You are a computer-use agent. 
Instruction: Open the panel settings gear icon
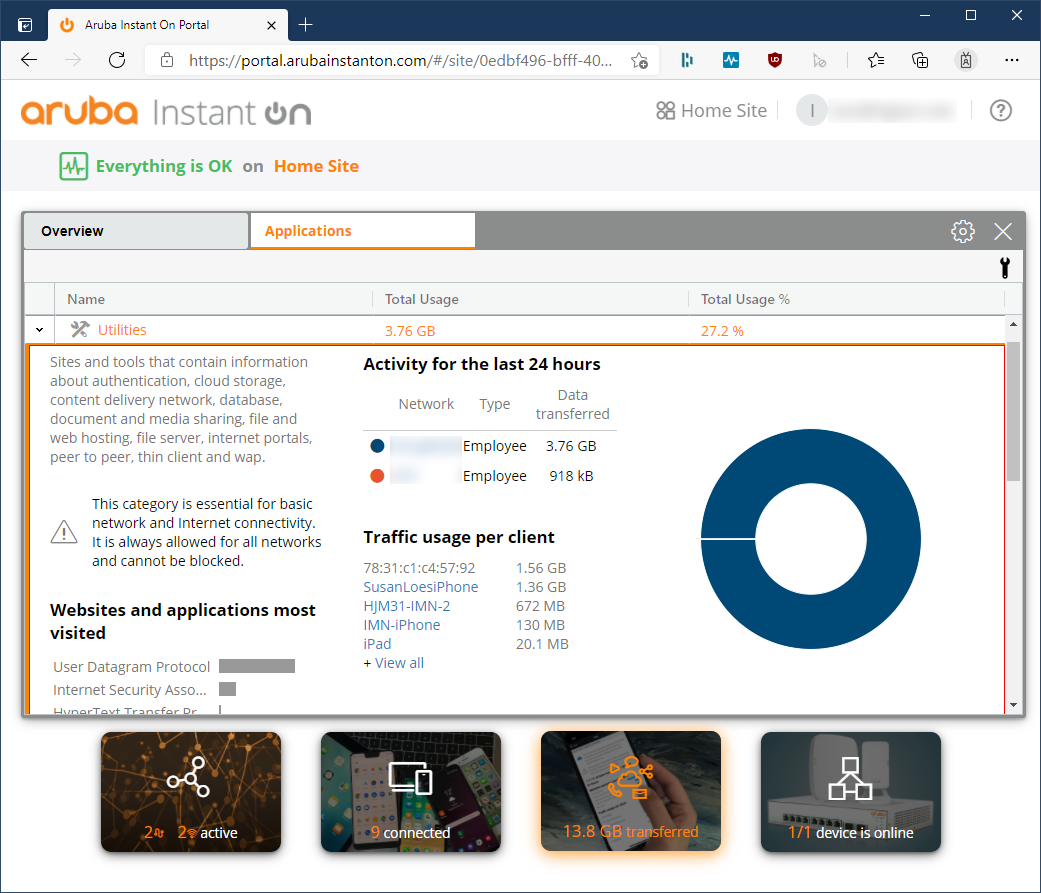tap(963, 231)
